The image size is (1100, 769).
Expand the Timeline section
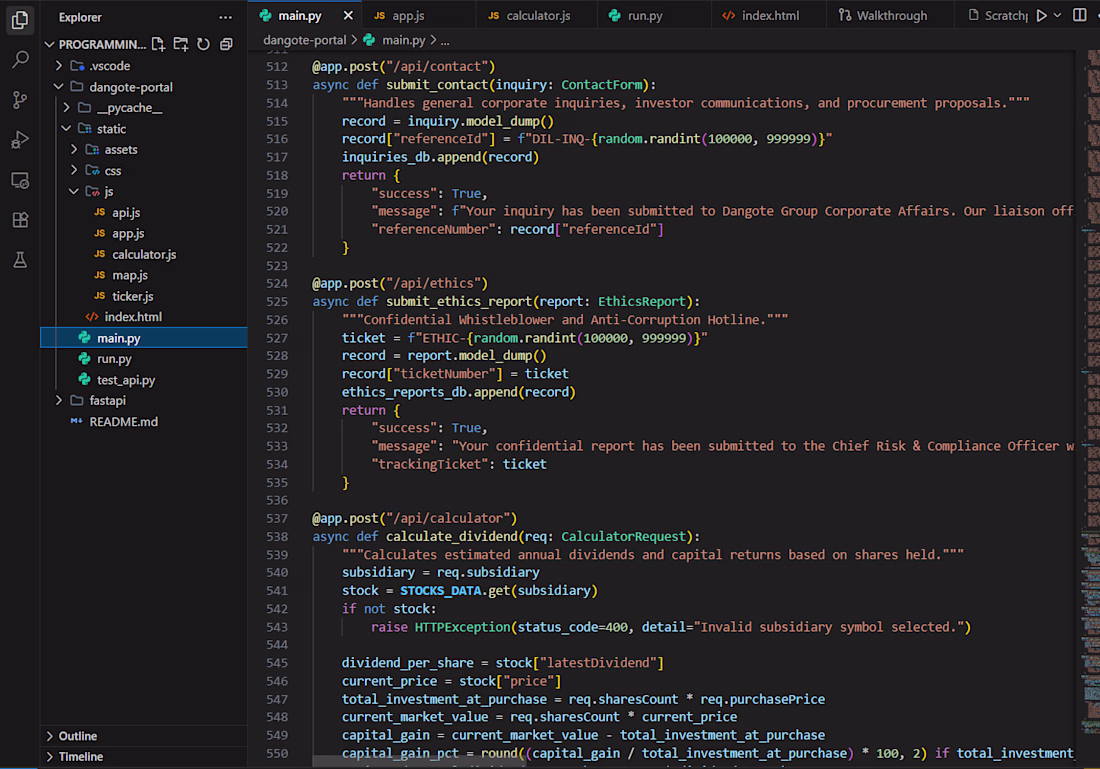[144, 756]
